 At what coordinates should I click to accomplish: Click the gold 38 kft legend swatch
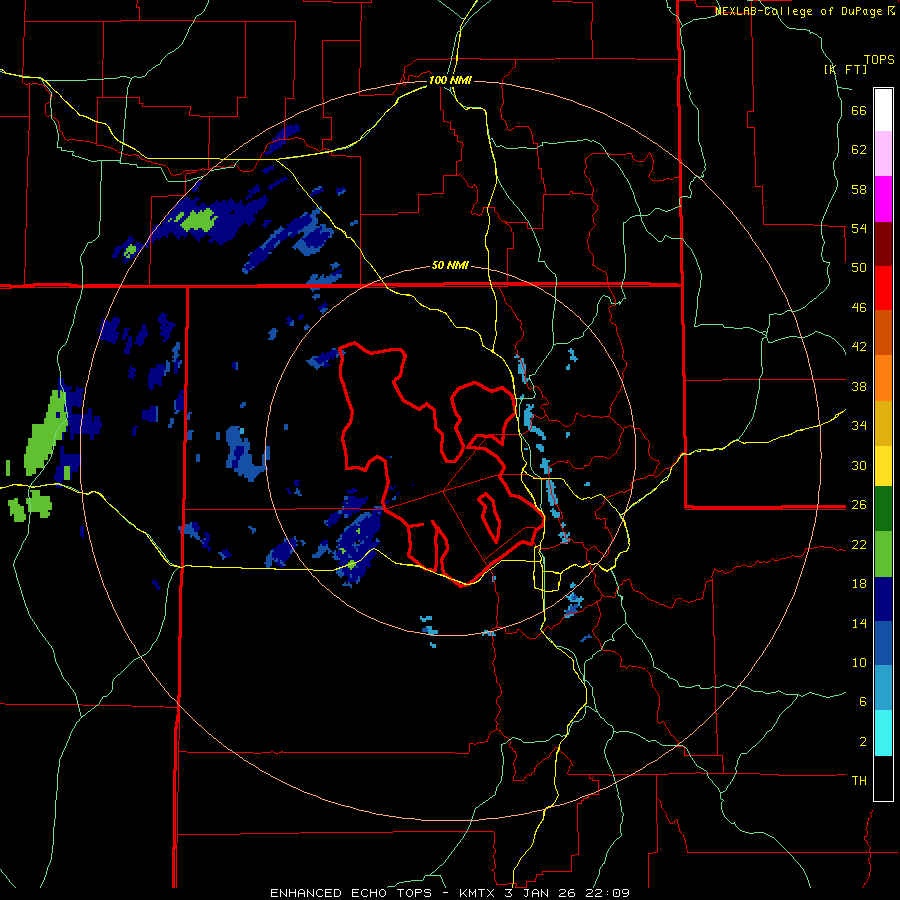point(883,423)
